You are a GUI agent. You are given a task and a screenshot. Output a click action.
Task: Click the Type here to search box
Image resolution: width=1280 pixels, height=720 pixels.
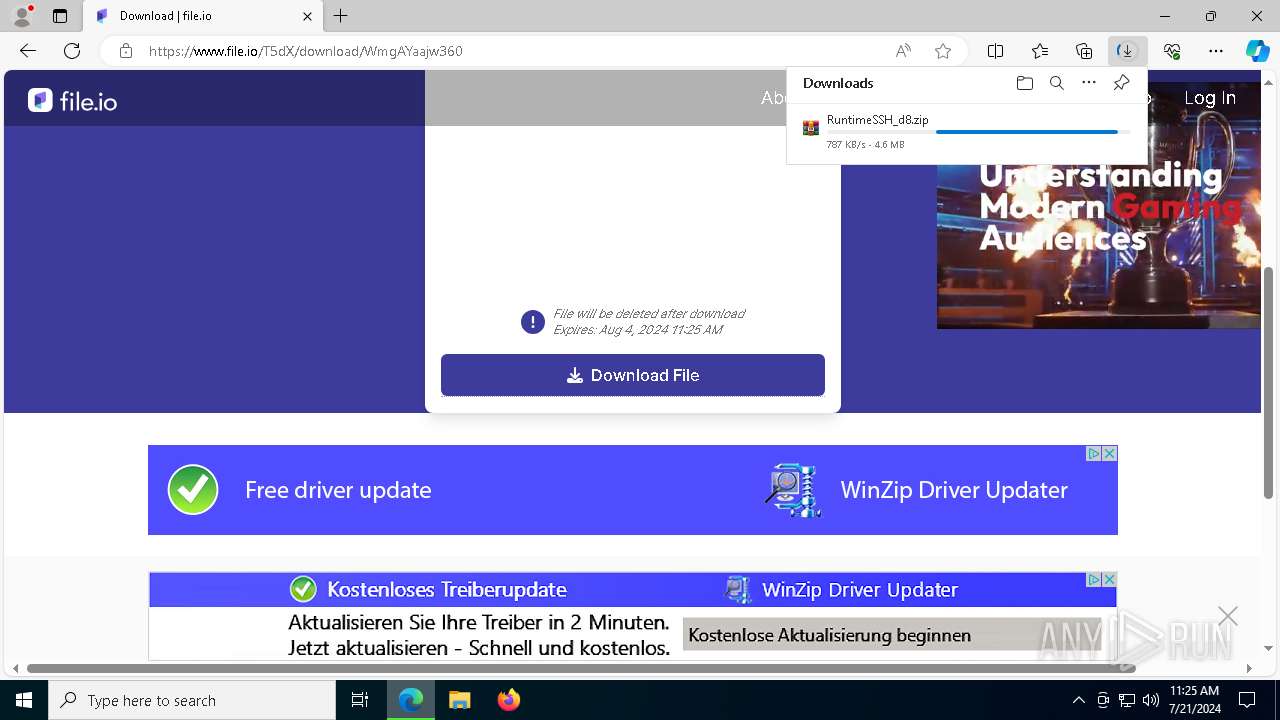click(x=192, y=700)
